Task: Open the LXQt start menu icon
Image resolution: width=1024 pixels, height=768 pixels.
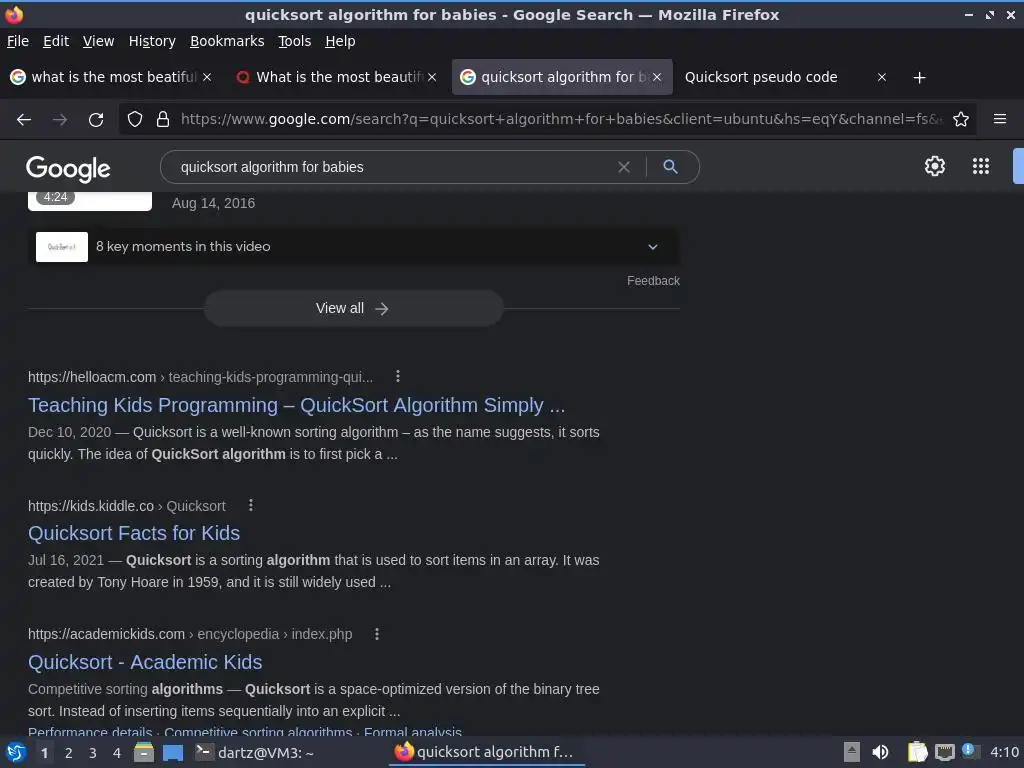Action: coord(16,752)
